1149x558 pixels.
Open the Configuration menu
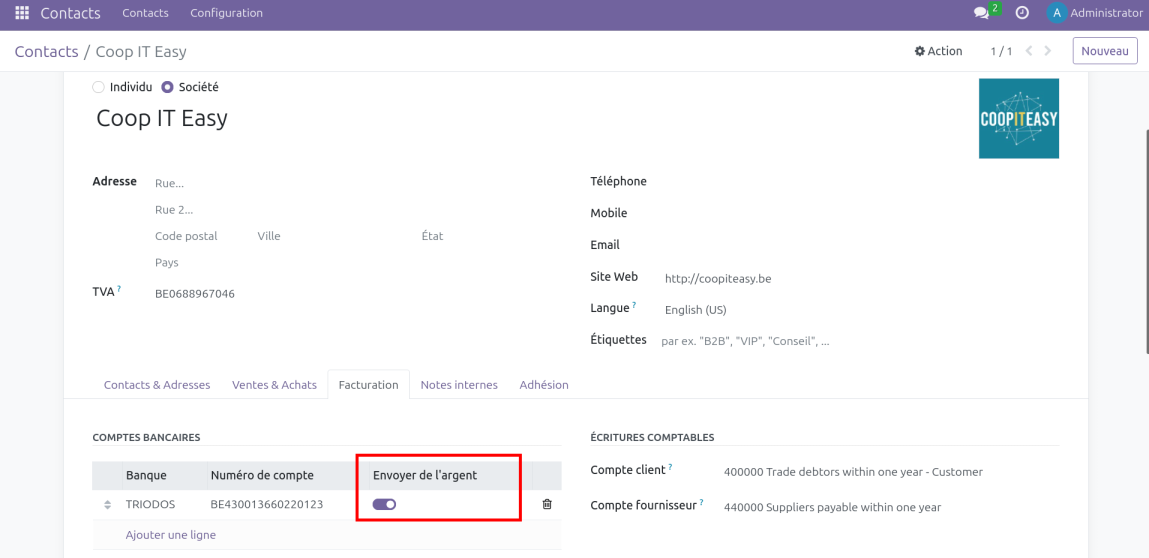(x=226, y=13)
